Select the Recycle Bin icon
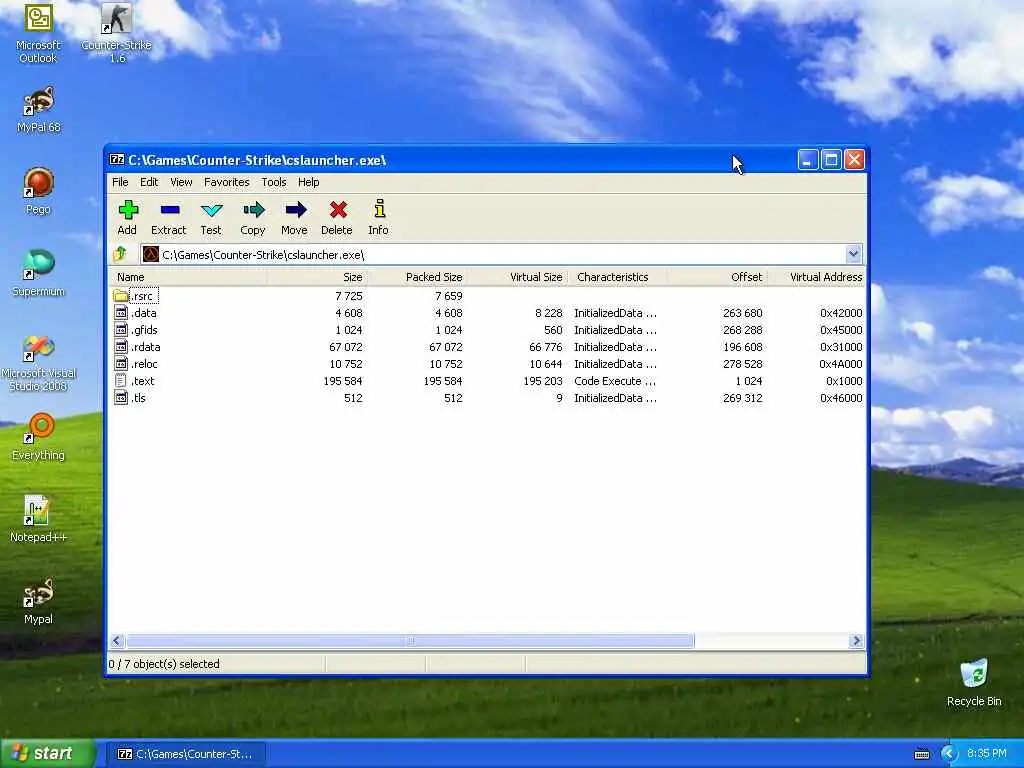Screen dimensions: 1024x768 [x=974, y=683]
